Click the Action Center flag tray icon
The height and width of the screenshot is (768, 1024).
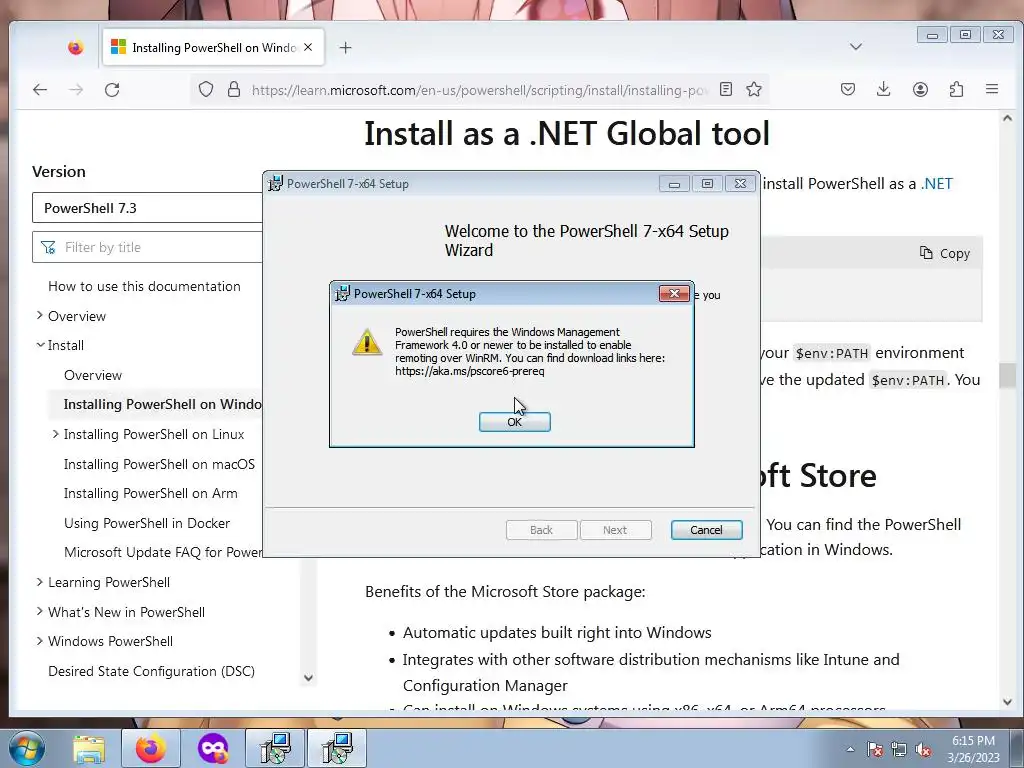click(x=875, y=750)
